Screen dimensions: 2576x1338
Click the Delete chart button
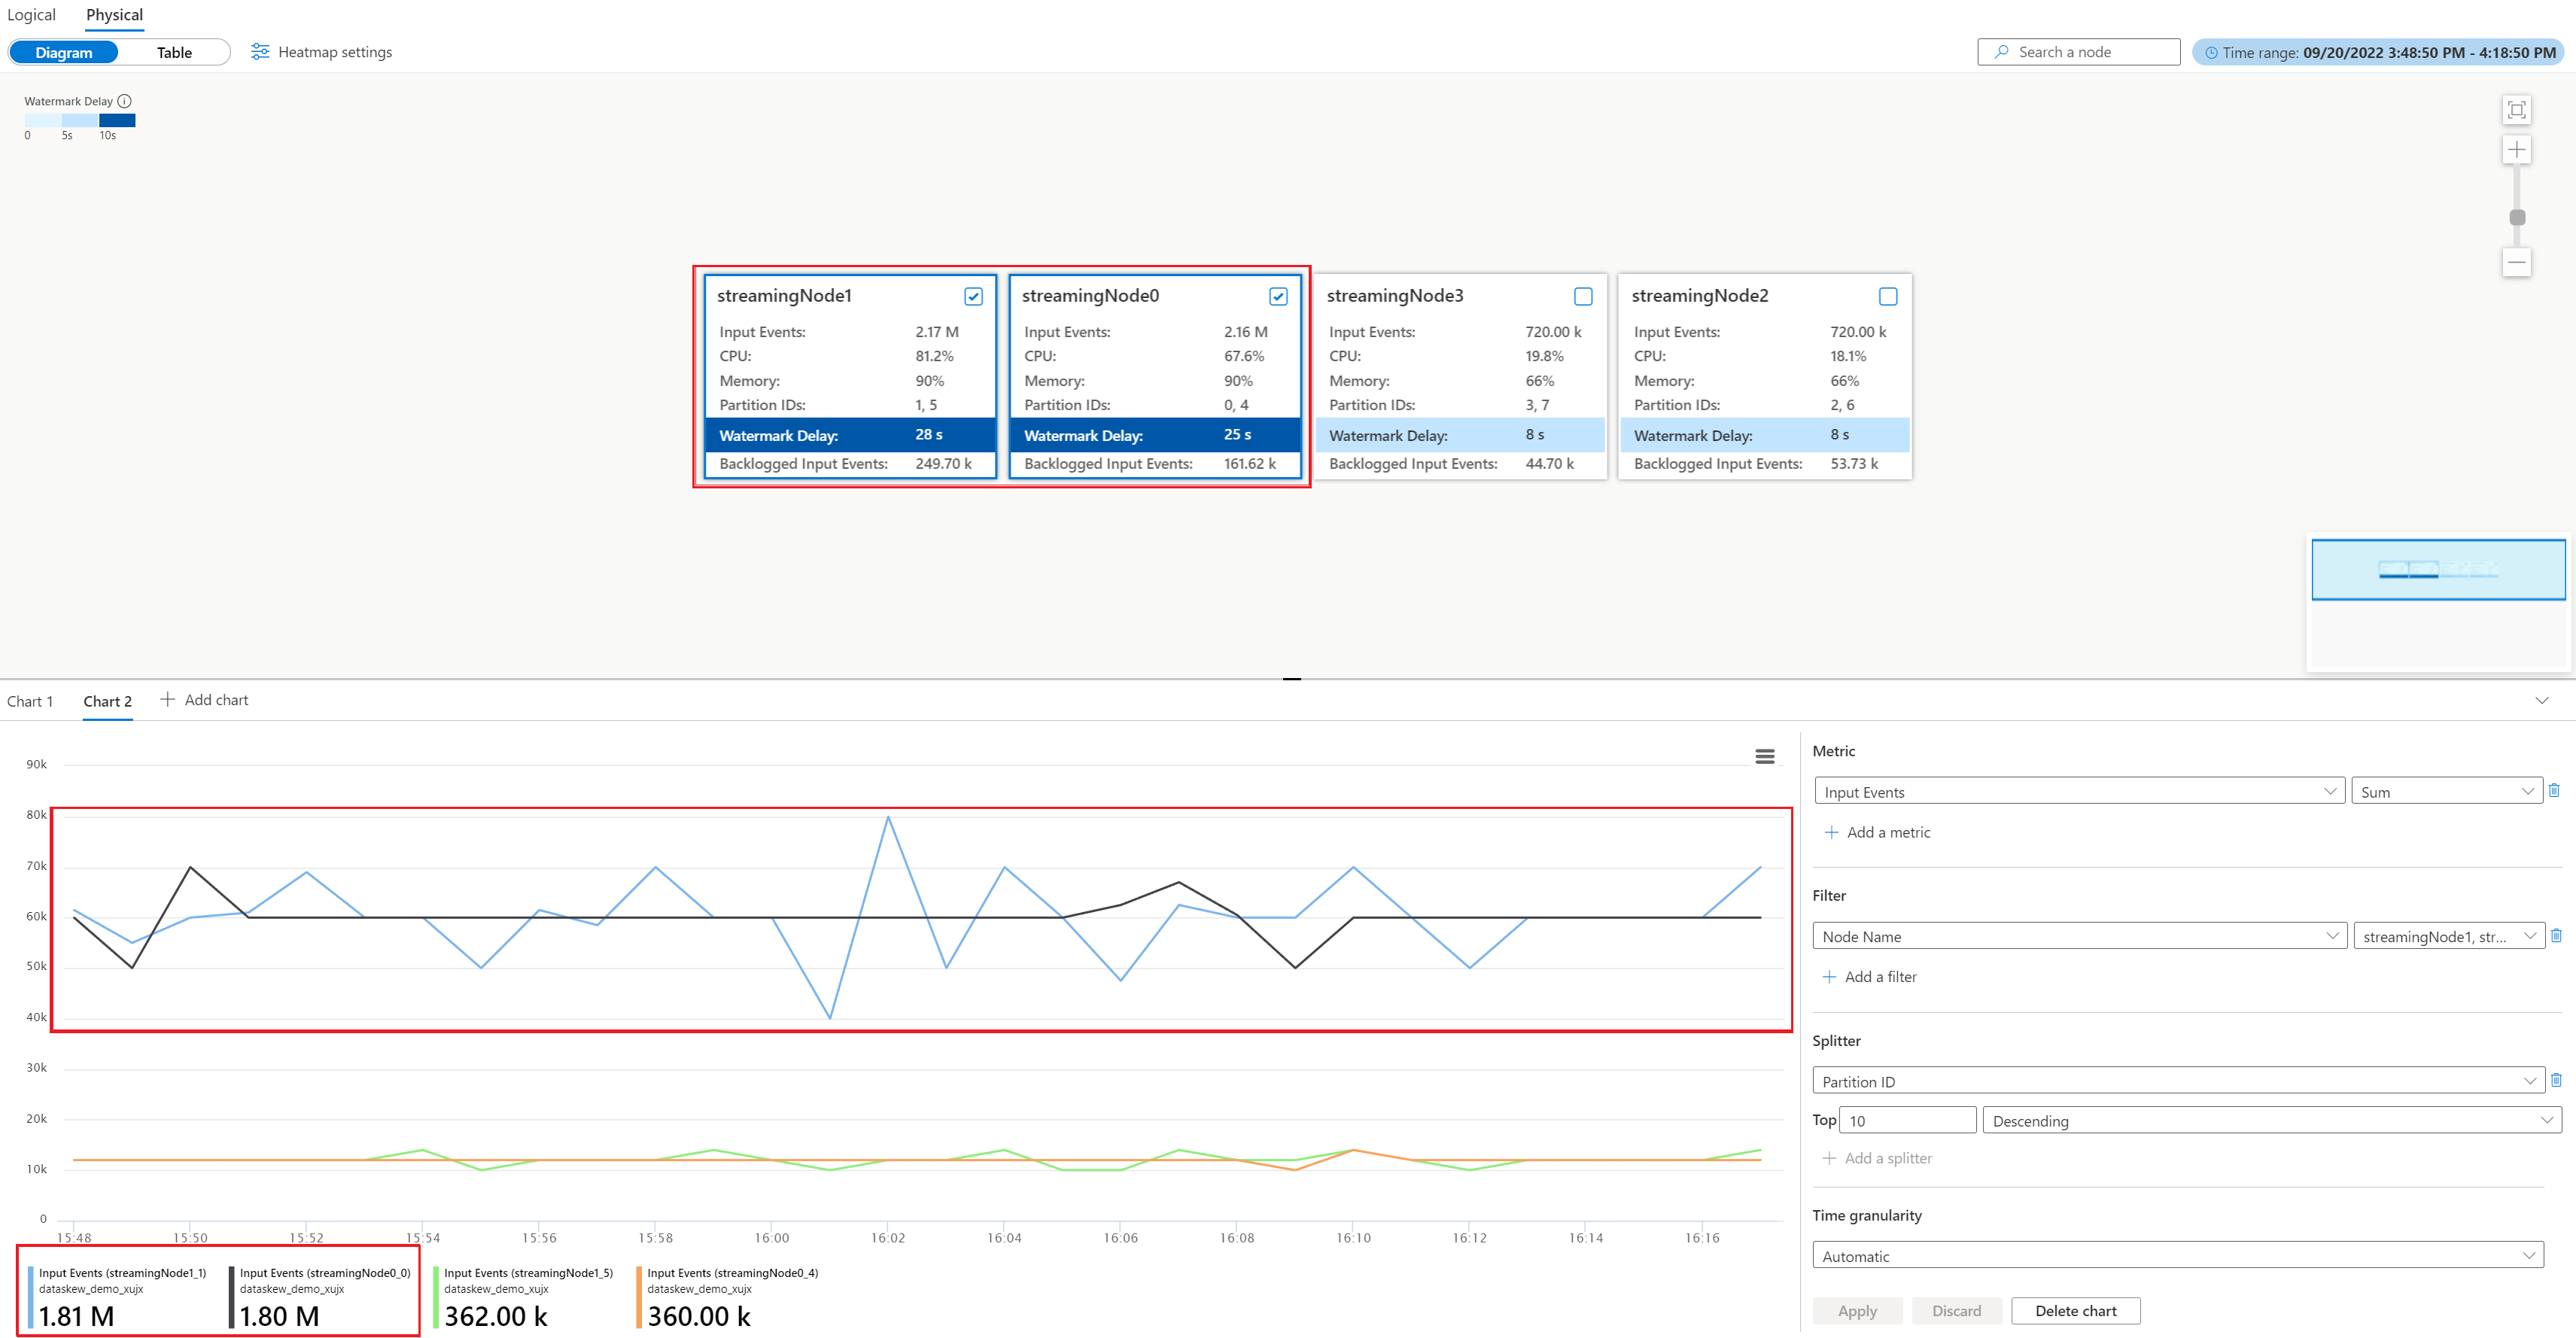(x=2075, y=1311)
